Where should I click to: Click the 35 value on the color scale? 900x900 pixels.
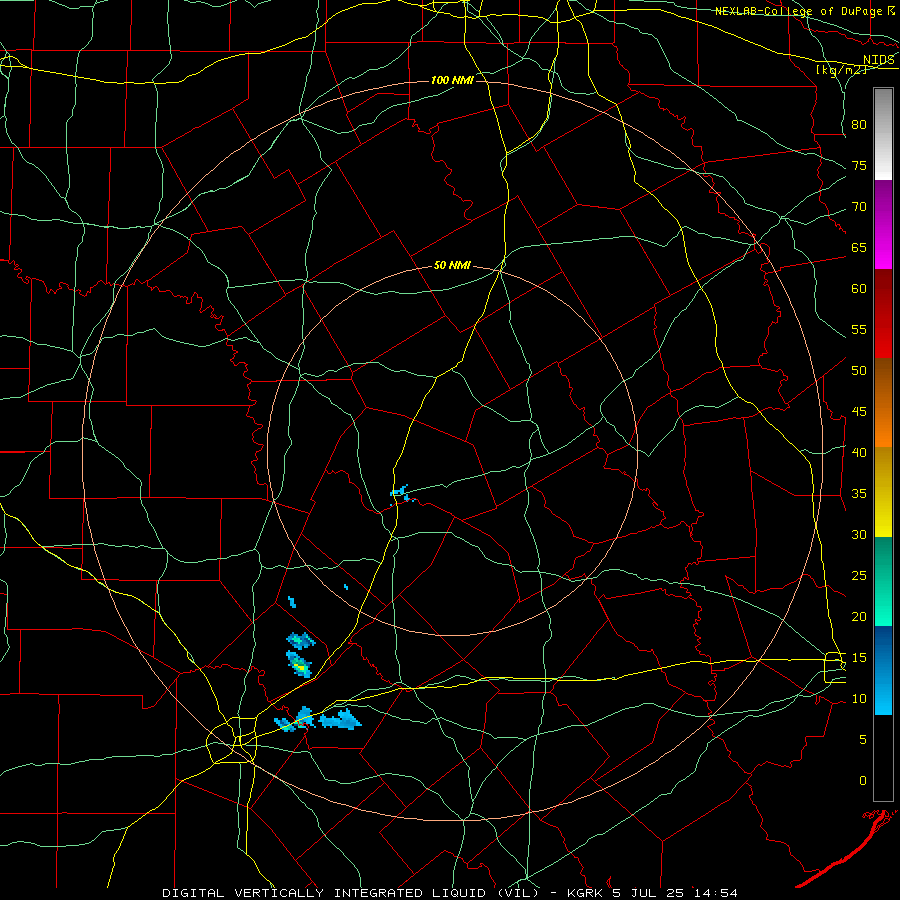[859, 494]
